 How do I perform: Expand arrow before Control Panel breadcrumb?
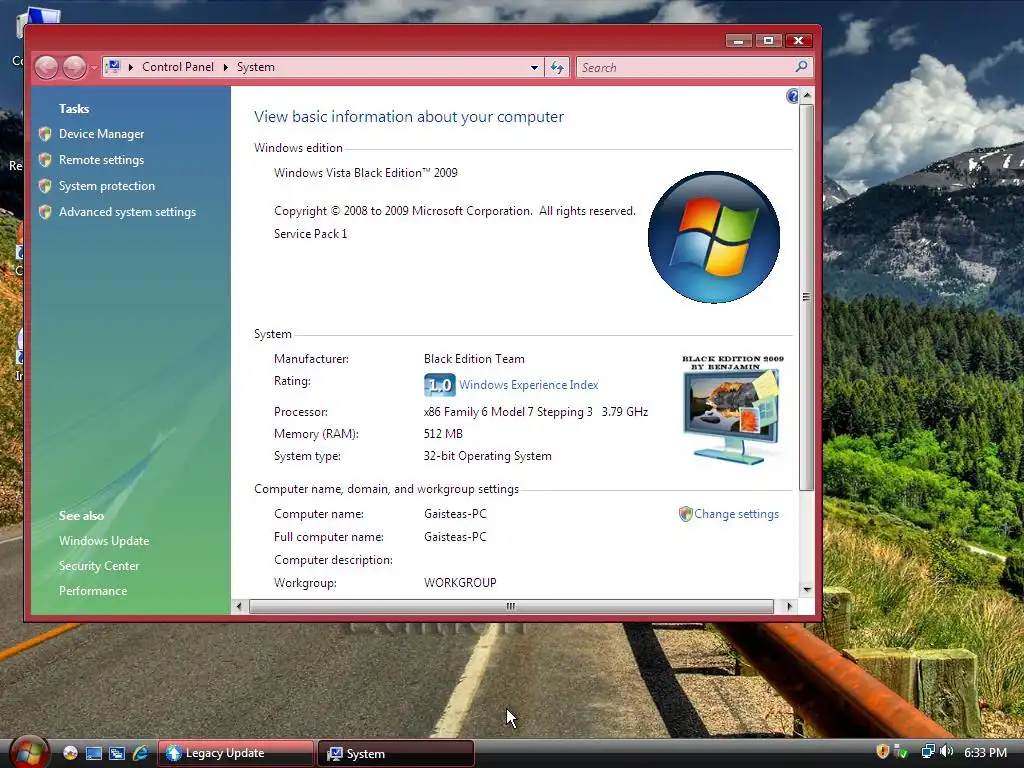point(131,67)
